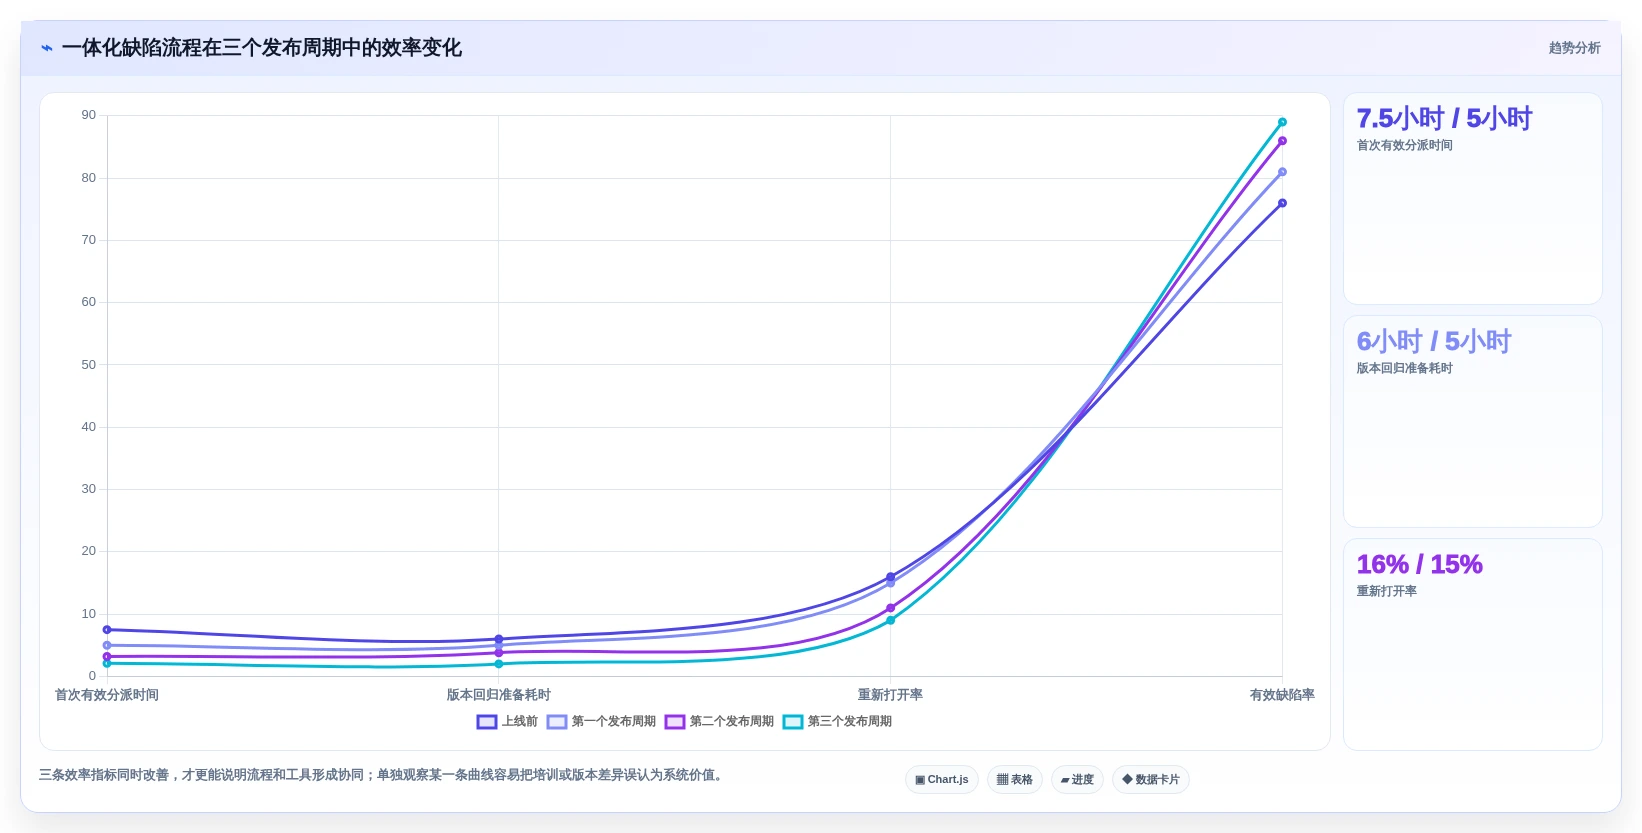Click the 重新打开率 x-axis label
This screenshot has width=1642, height=833.
[890, 695]
